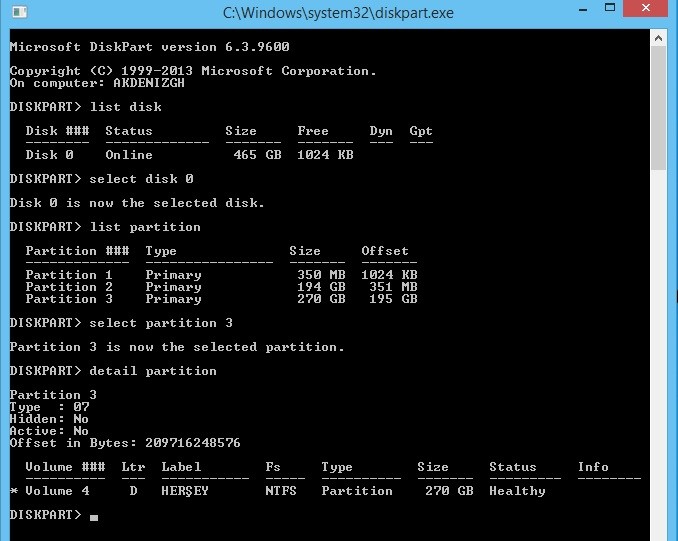Click the scrollbar up arrow

point(658,38)
